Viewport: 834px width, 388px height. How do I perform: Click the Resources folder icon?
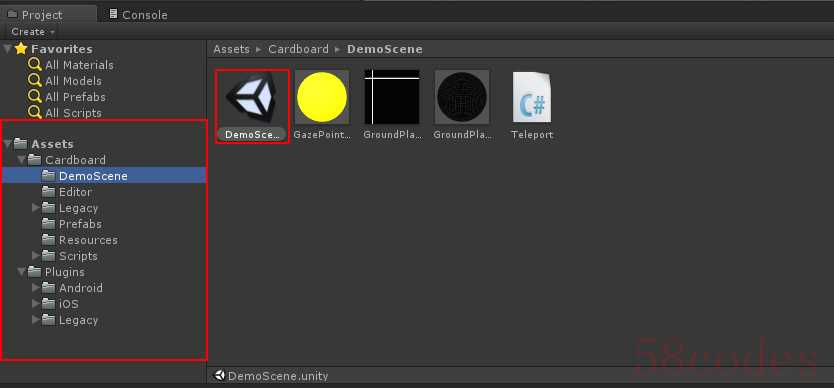(x=49, y=239)
